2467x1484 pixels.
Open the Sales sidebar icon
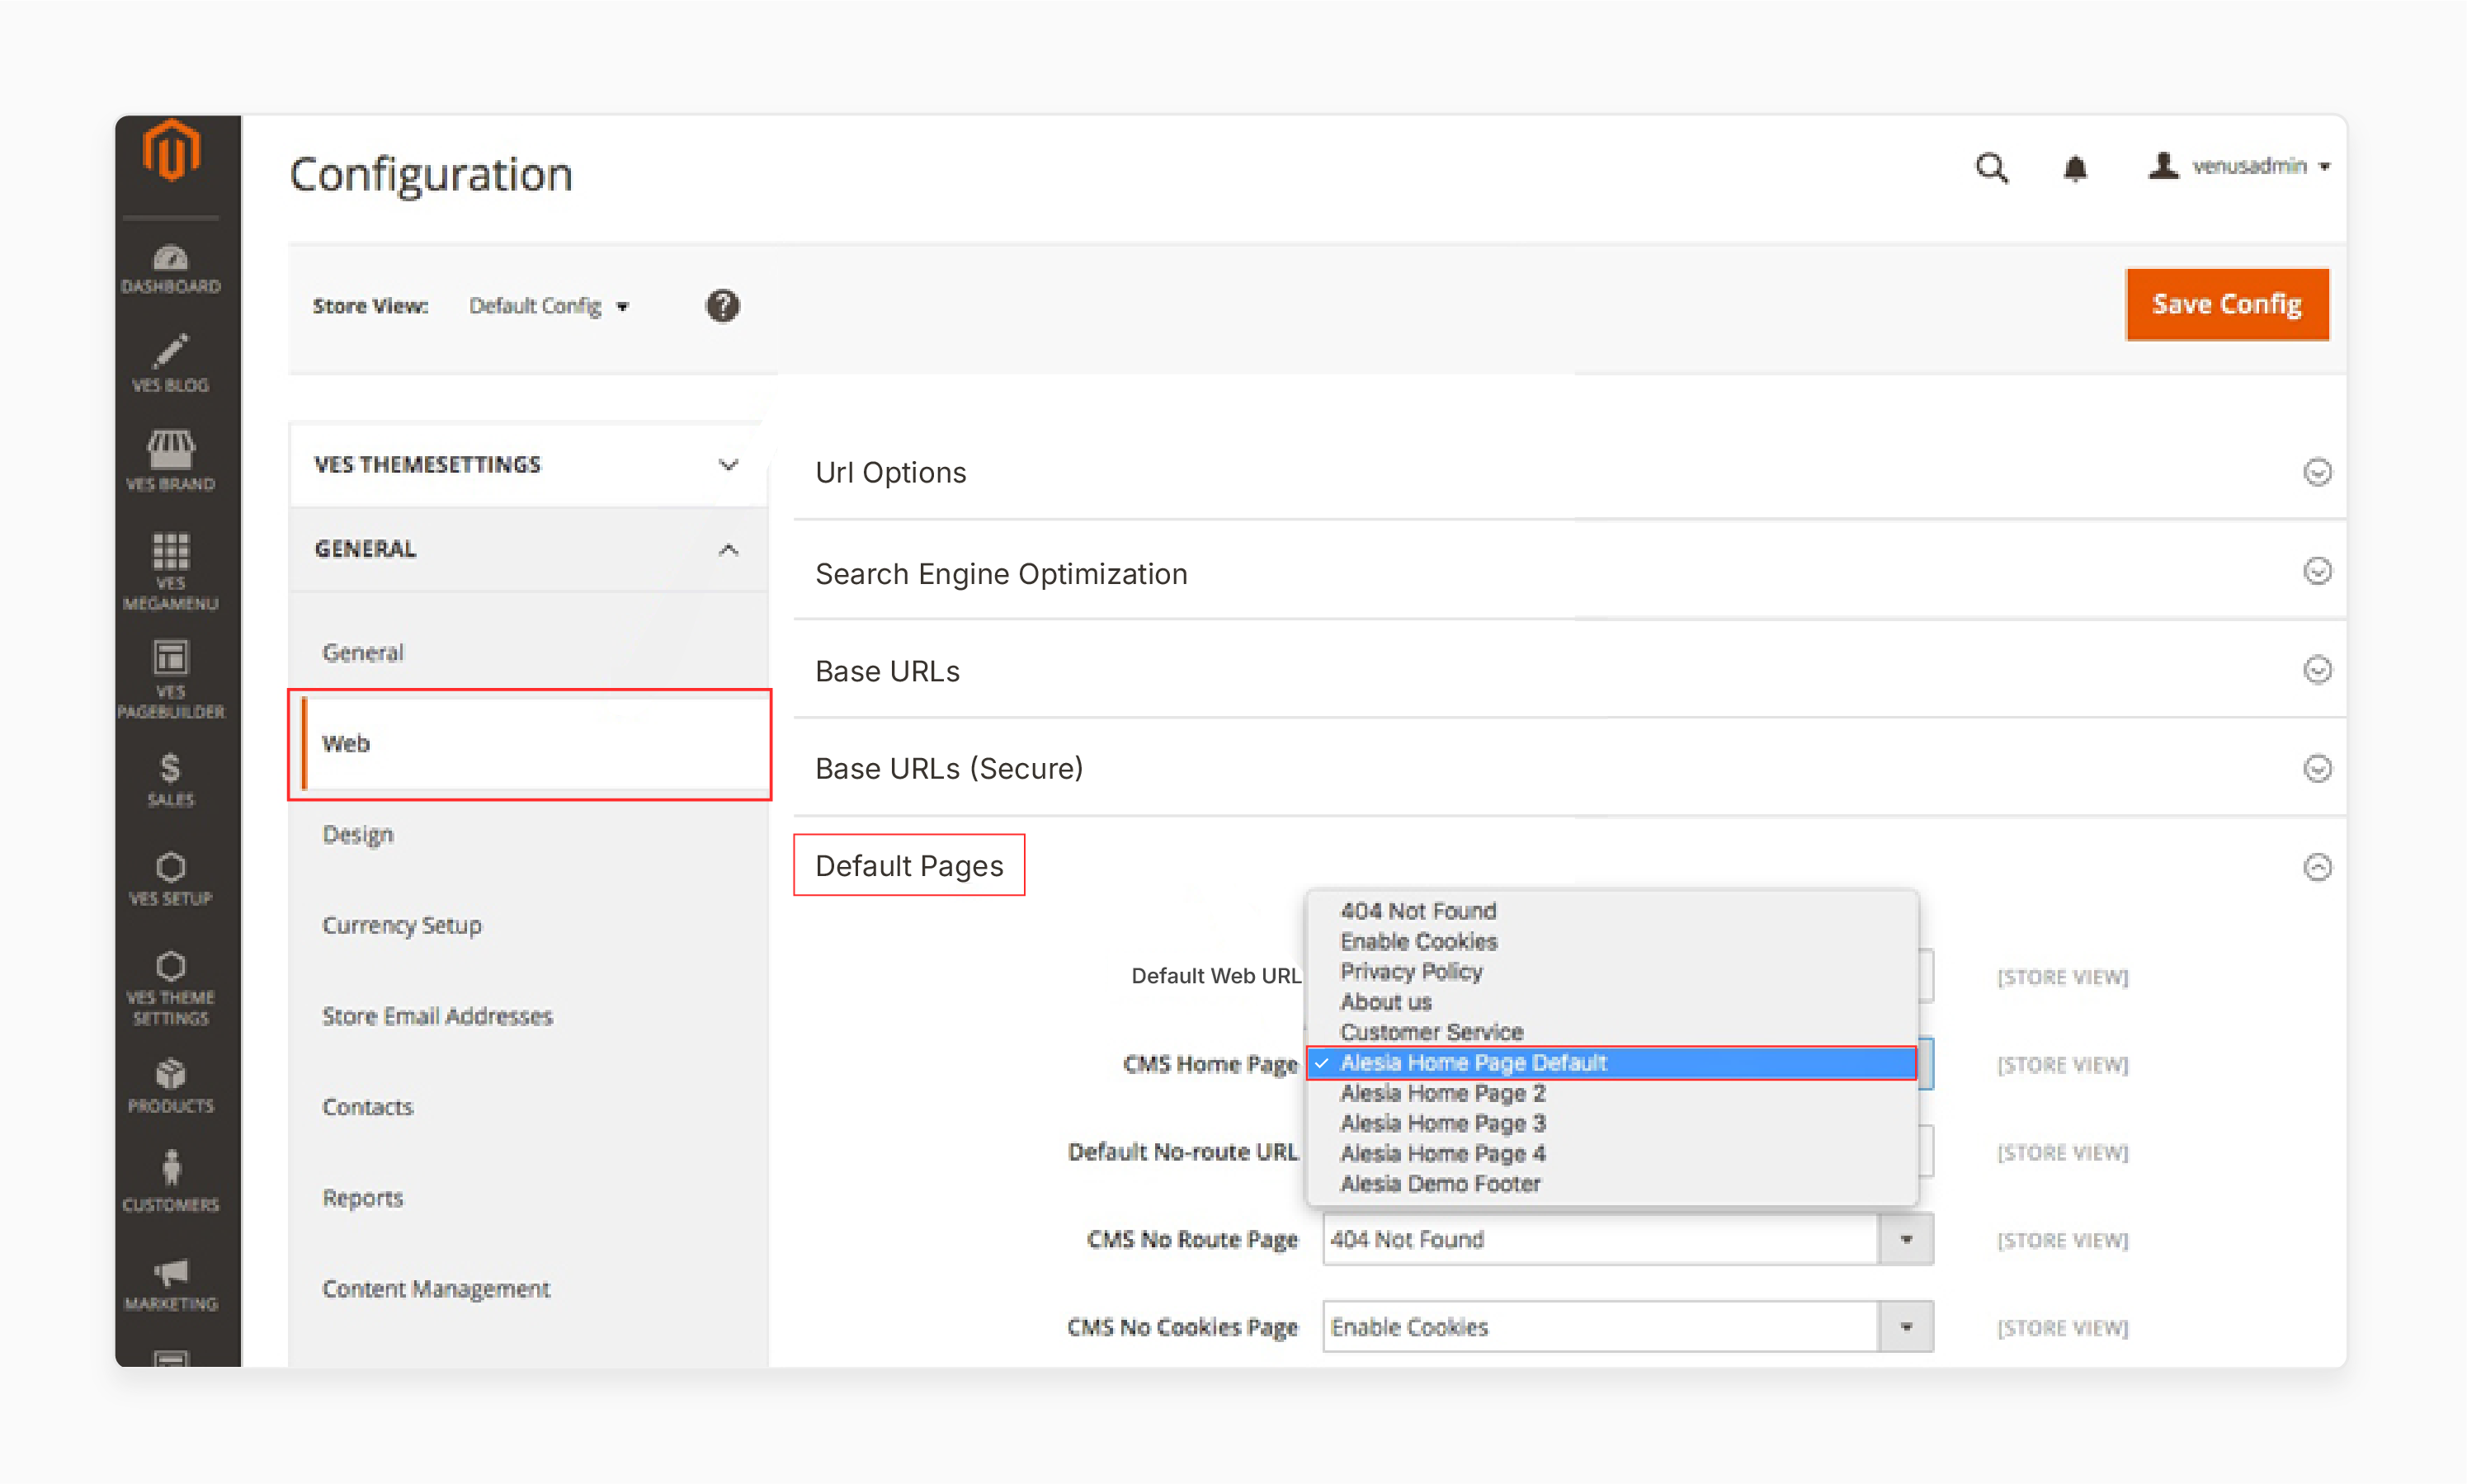(x=171, y=780)
